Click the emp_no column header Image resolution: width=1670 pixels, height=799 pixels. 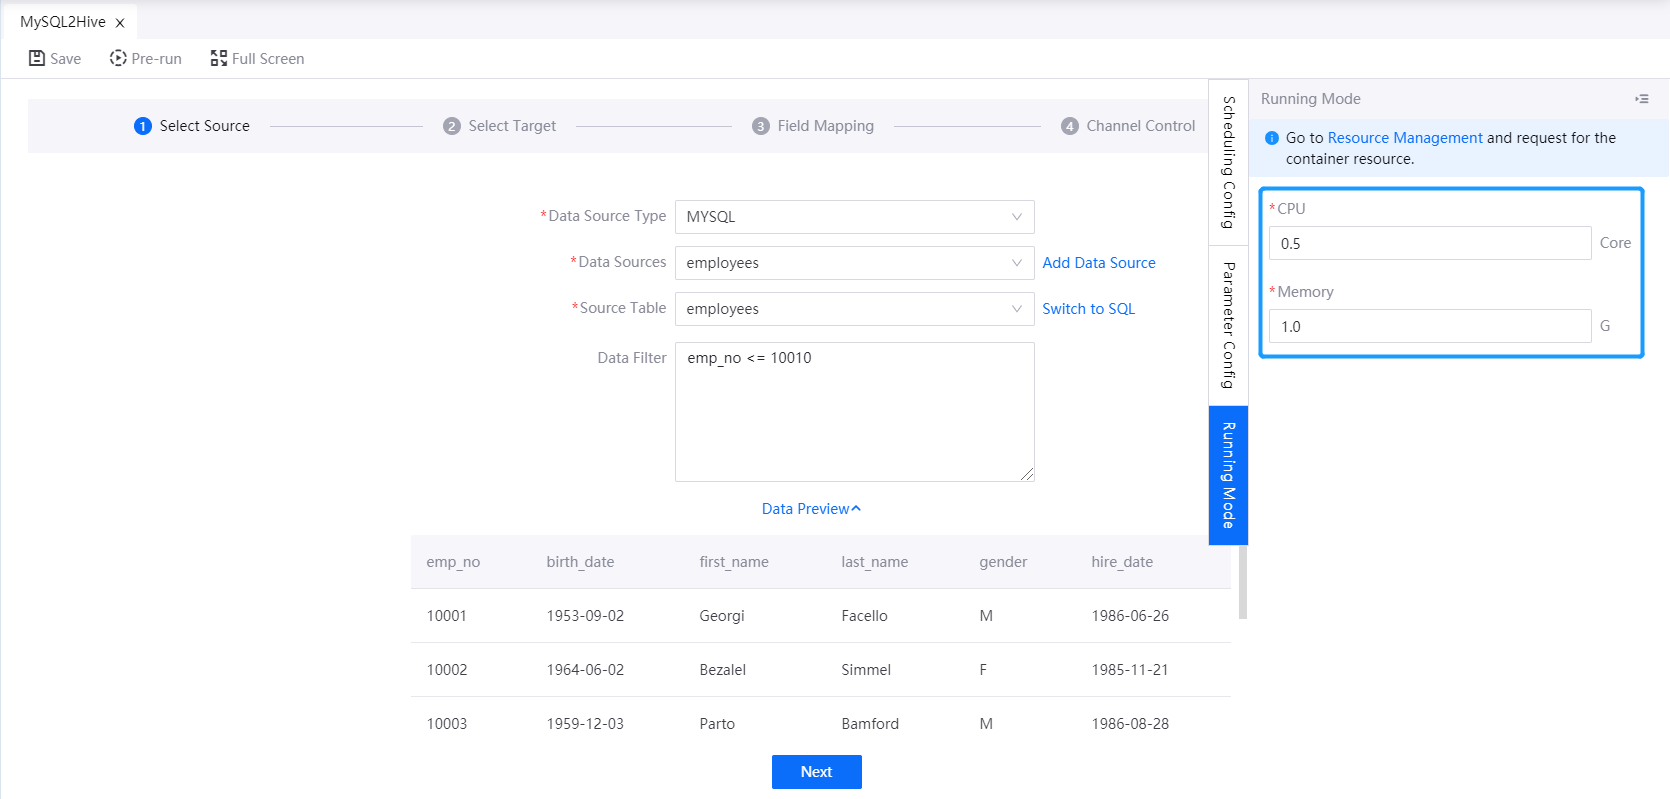pyautogui.click(x=453, y=562)
